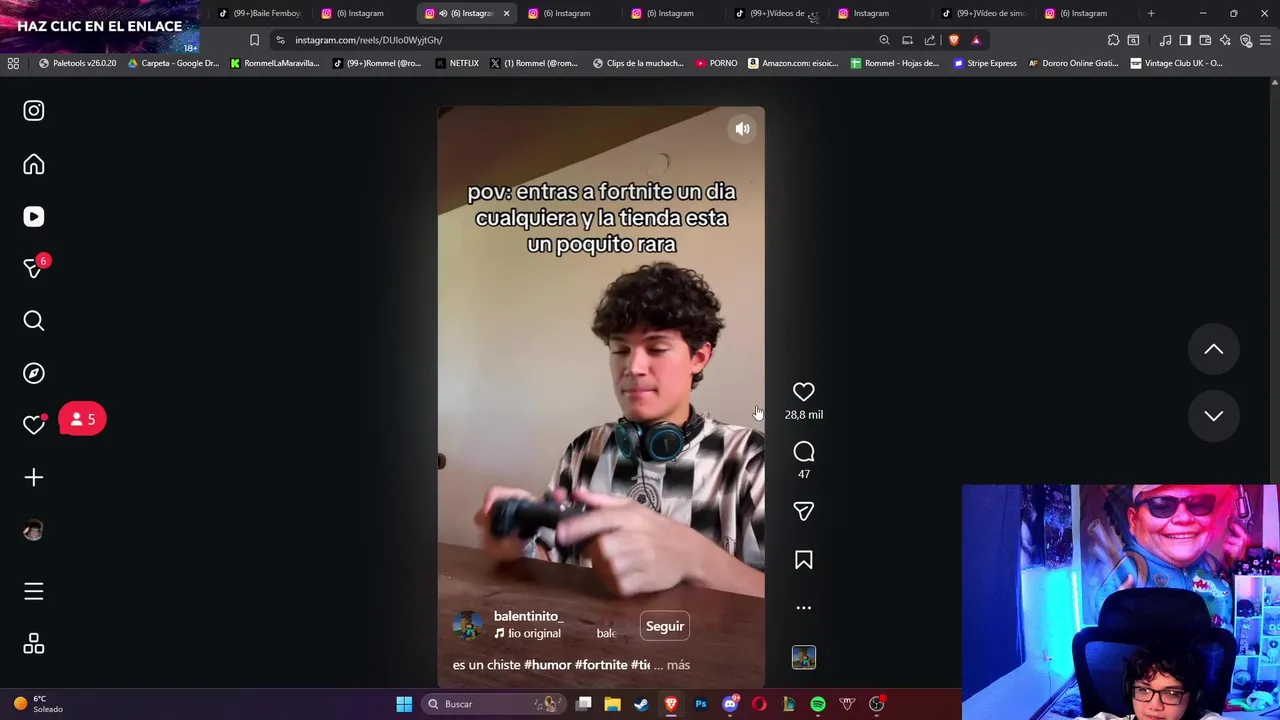1280x720 pixels.
Task: Click the balentinito_ avatar
Action: click(468, 626)
